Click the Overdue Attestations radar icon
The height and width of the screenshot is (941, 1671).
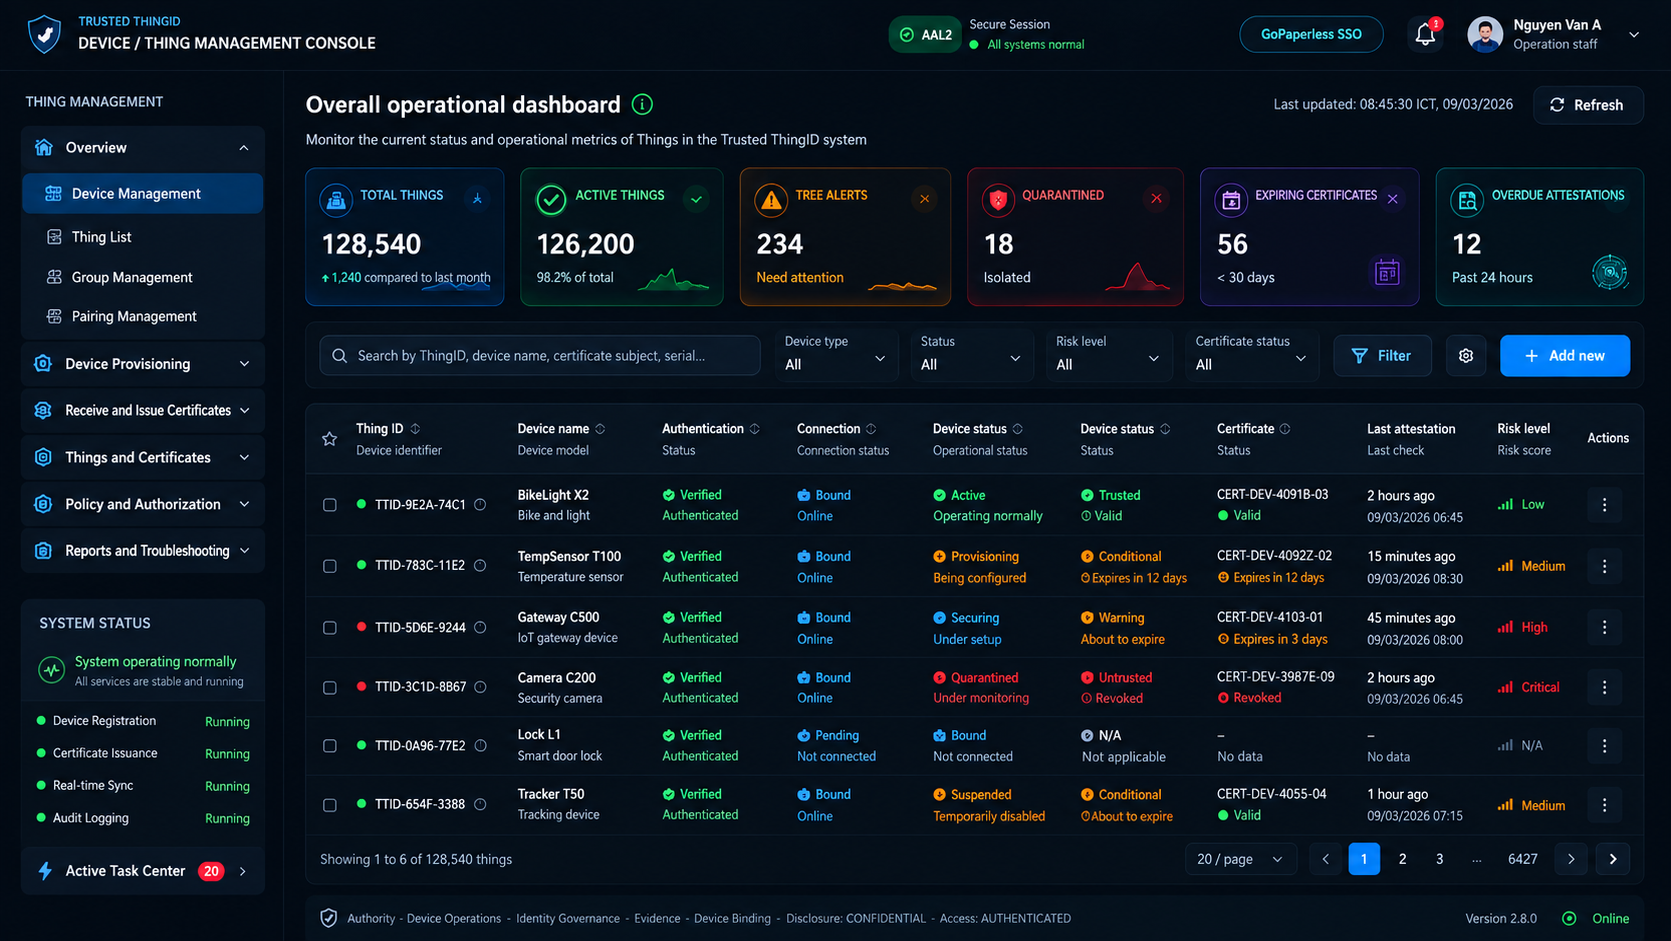(1609, 272)
